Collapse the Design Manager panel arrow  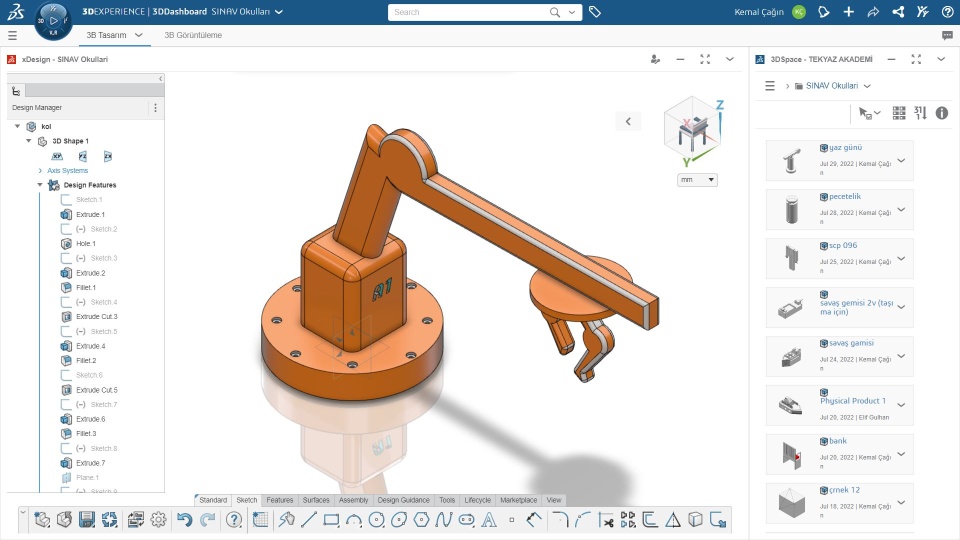pos(160,78)
